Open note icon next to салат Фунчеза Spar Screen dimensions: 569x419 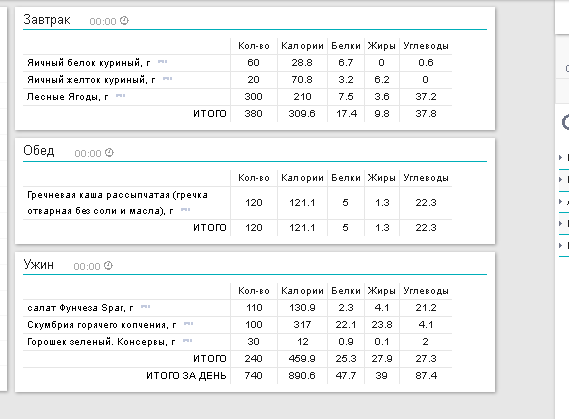(146, 307)
